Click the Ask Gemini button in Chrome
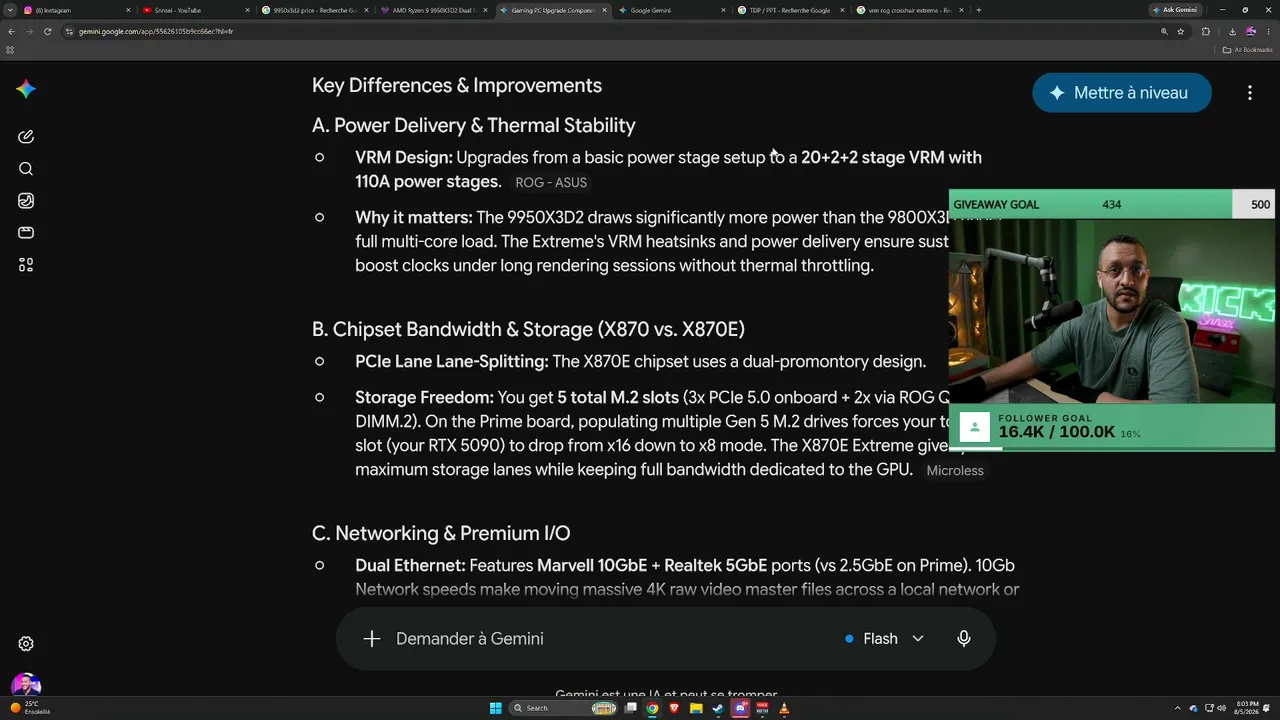Viewport: 1280px width, 720px height. click(x=1175, y=10)
